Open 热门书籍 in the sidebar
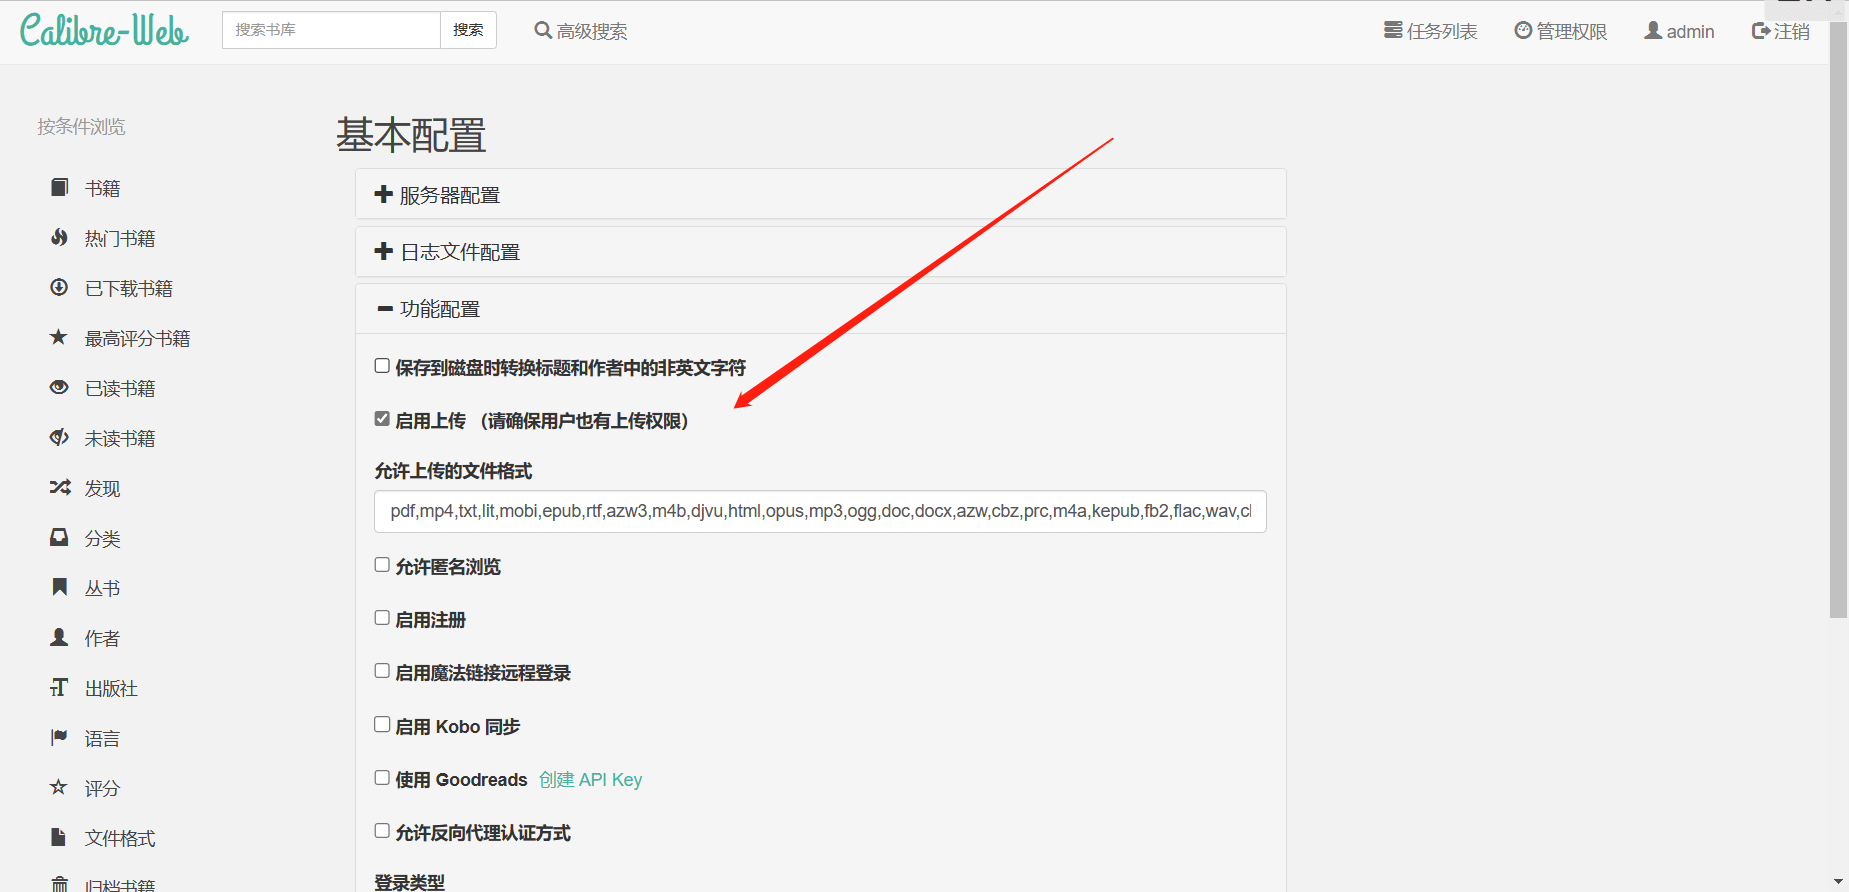The image size is (1849, 892). 120,238
